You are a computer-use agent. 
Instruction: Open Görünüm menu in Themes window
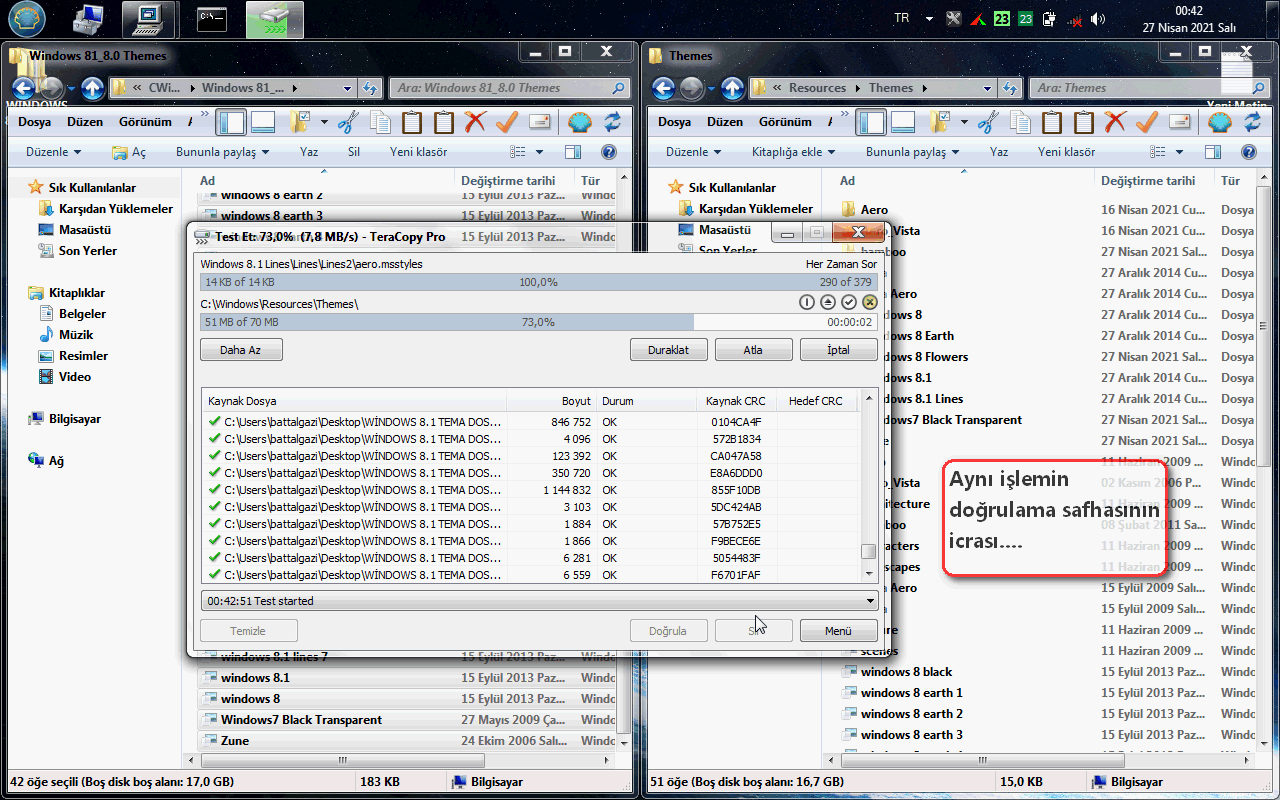(785, 122)
